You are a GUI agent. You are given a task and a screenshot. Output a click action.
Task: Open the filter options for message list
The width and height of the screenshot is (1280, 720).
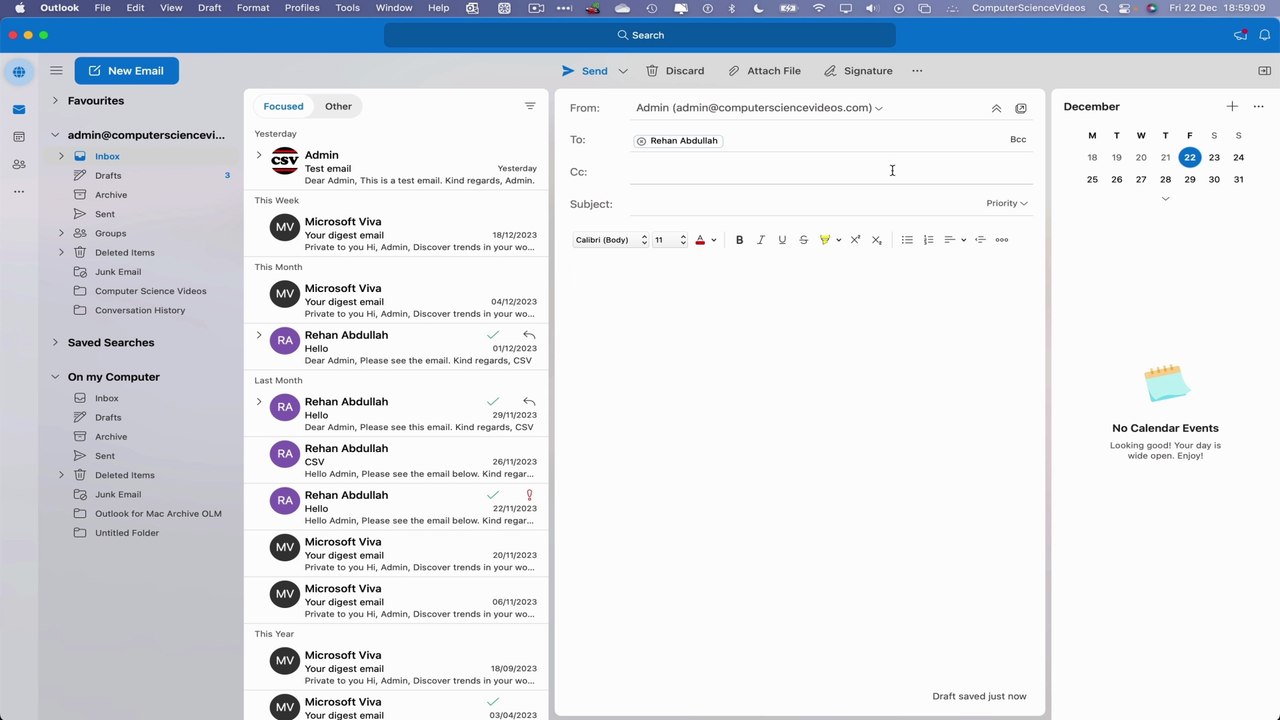click(x=530, y=106)
